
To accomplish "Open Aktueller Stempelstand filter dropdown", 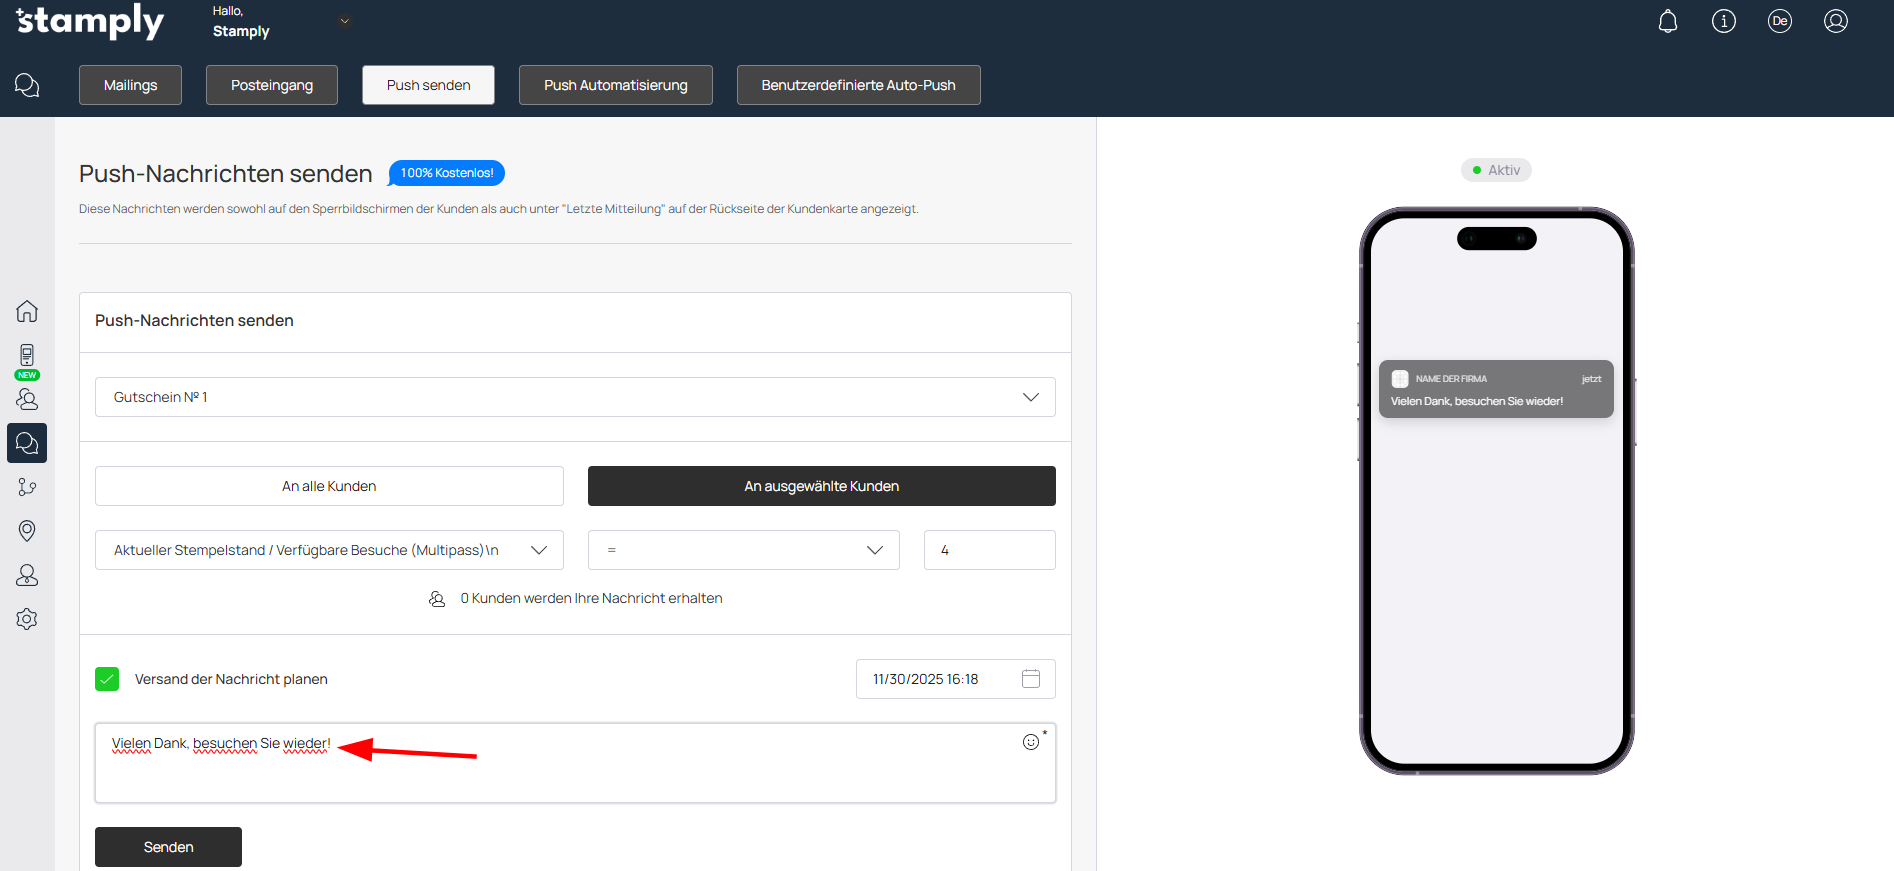I will click(x=329, y=550).
